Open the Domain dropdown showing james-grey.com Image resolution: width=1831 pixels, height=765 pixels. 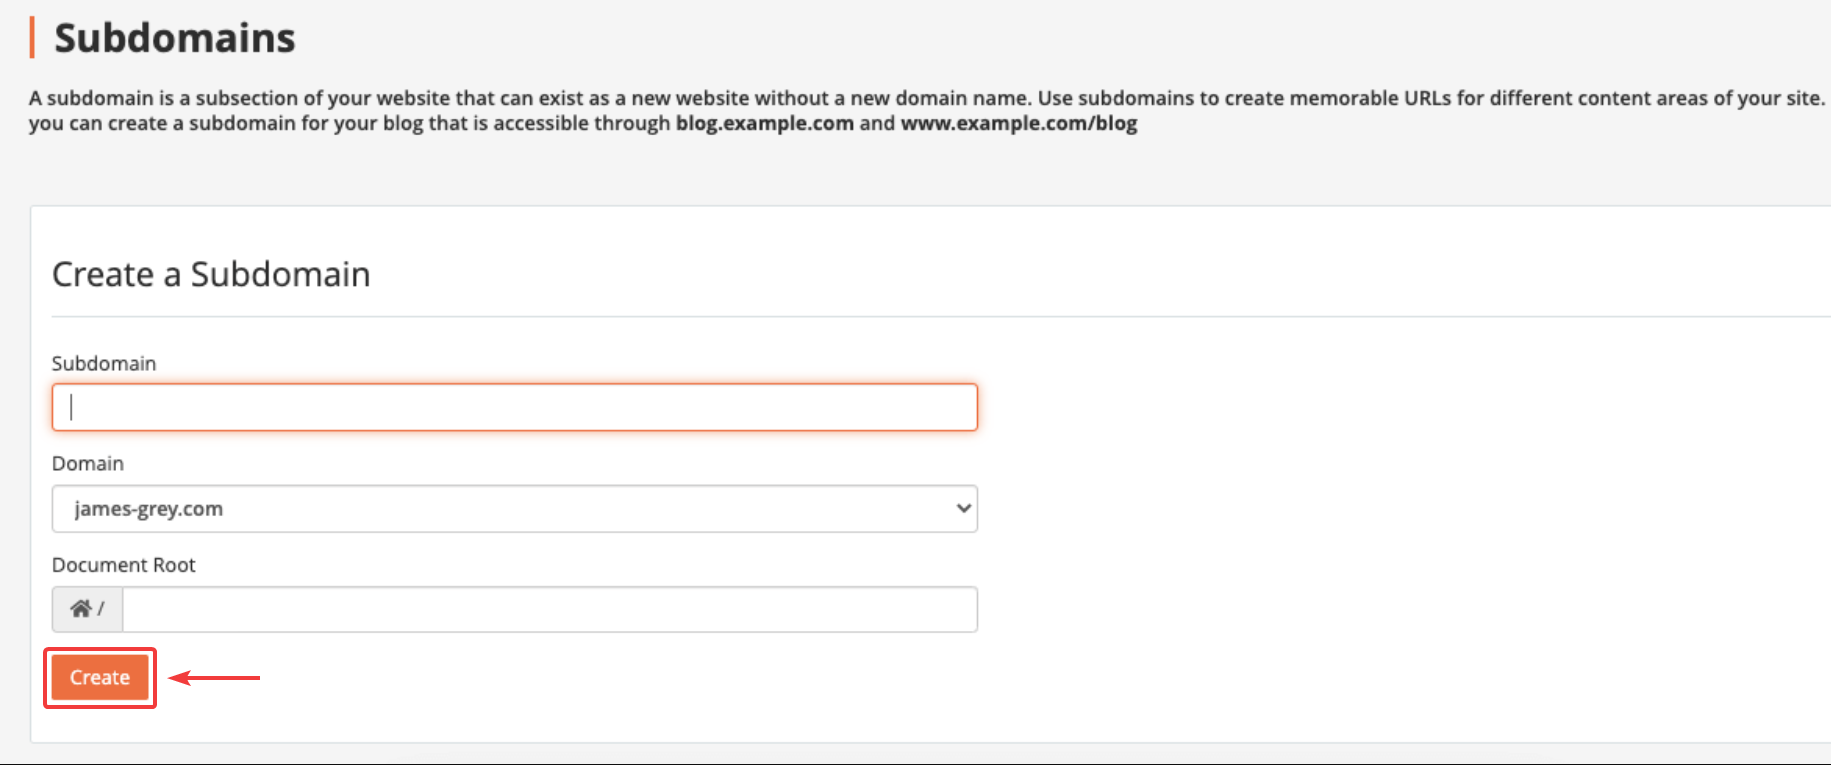(514, 509)
